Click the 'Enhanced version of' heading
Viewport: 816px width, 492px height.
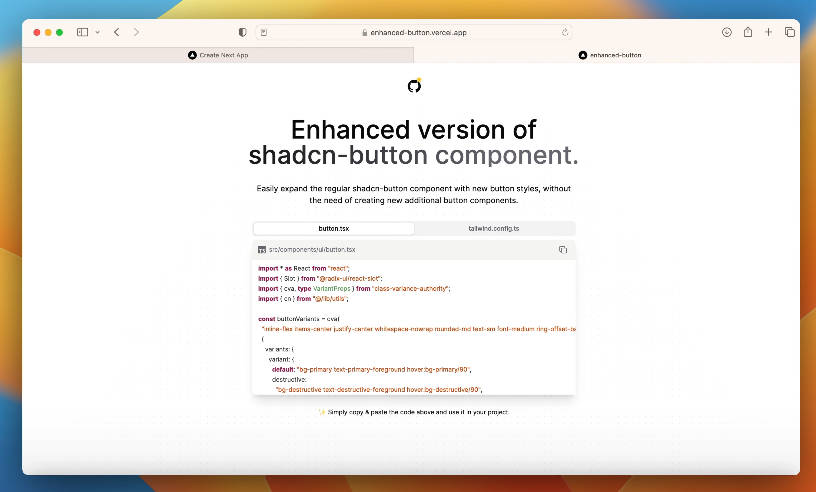click(414, 130)
